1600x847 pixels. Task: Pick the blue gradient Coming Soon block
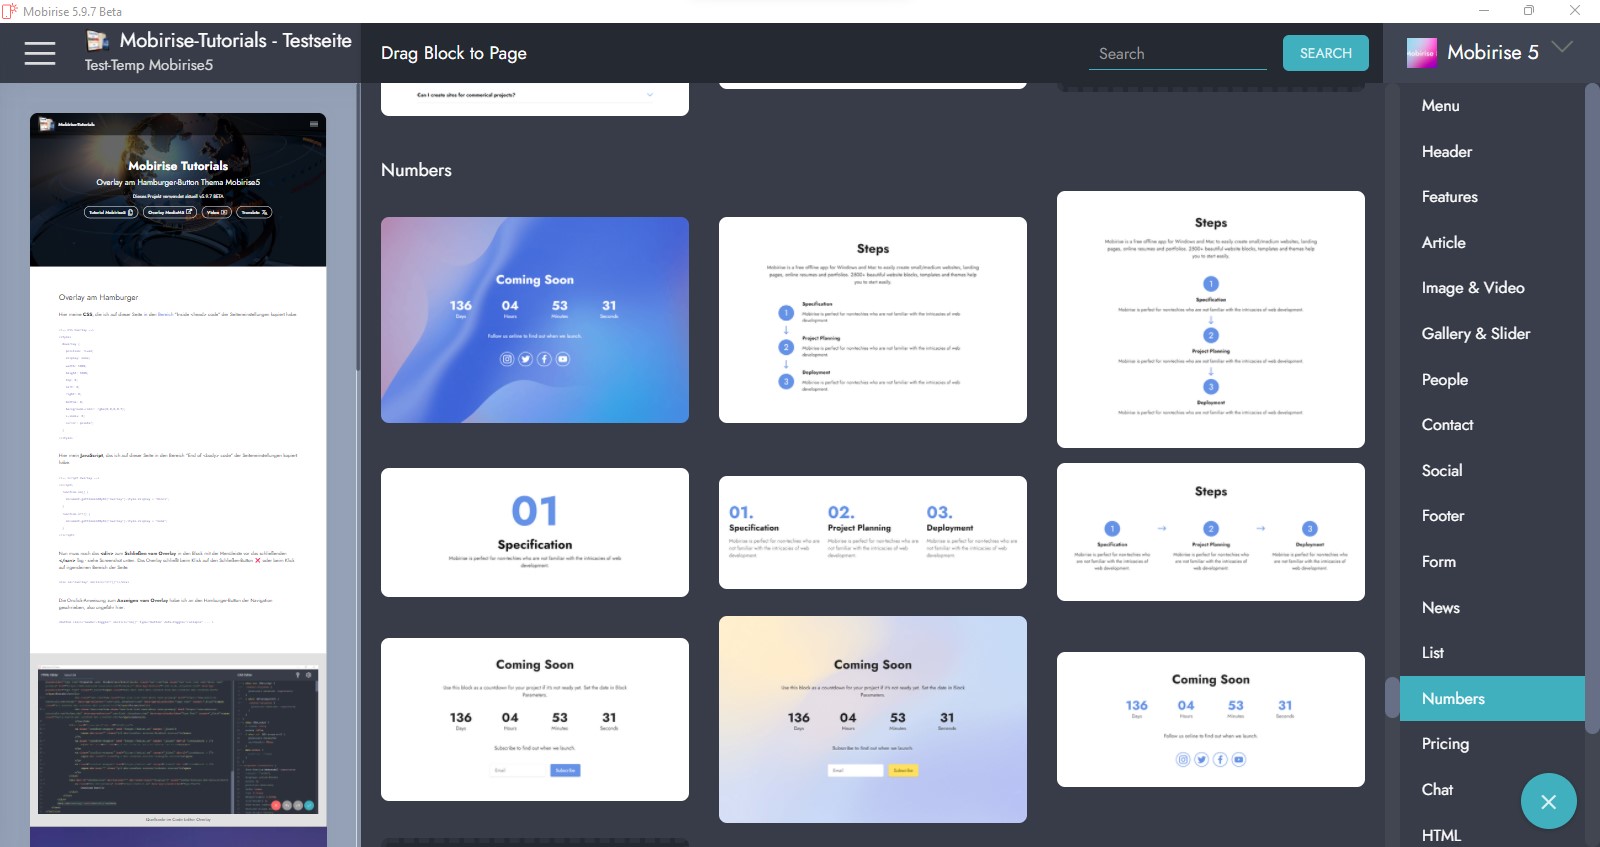coord(535,320)
